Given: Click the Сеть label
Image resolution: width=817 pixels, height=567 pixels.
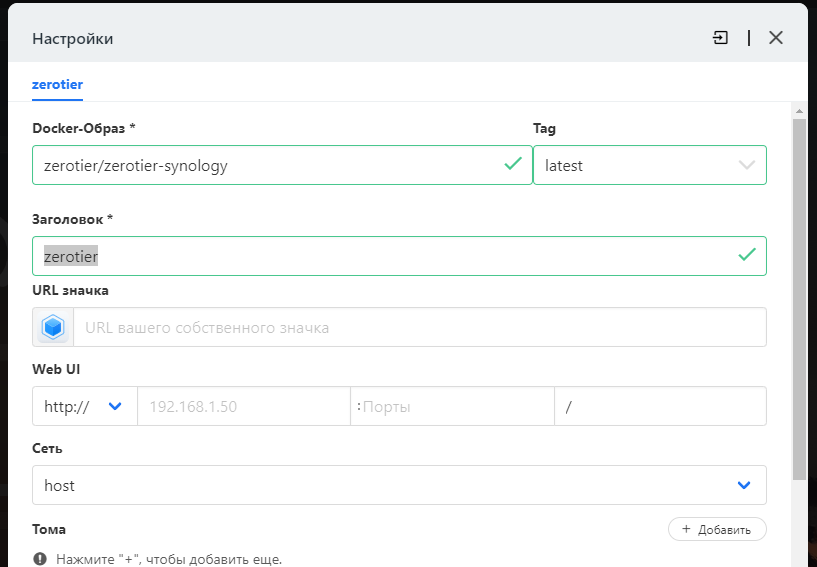Looking at the screenshot, I should pyautogui.click(x=47, y=448).
